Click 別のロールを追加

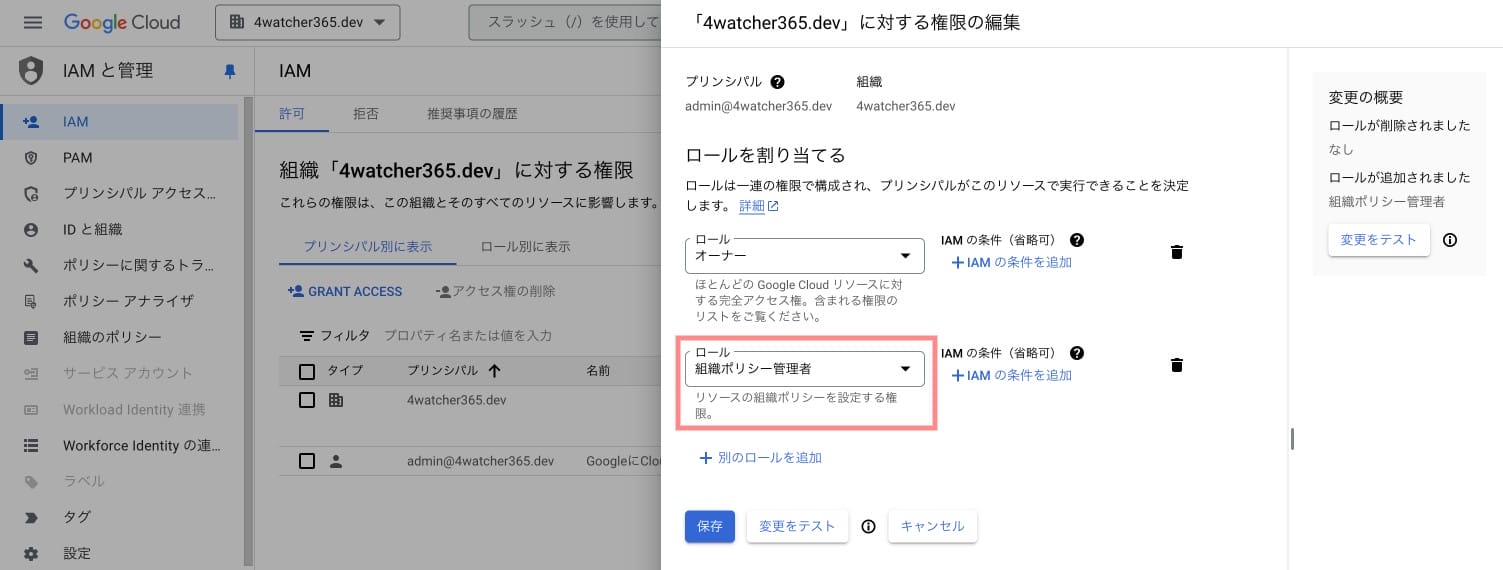click(760, 457)
